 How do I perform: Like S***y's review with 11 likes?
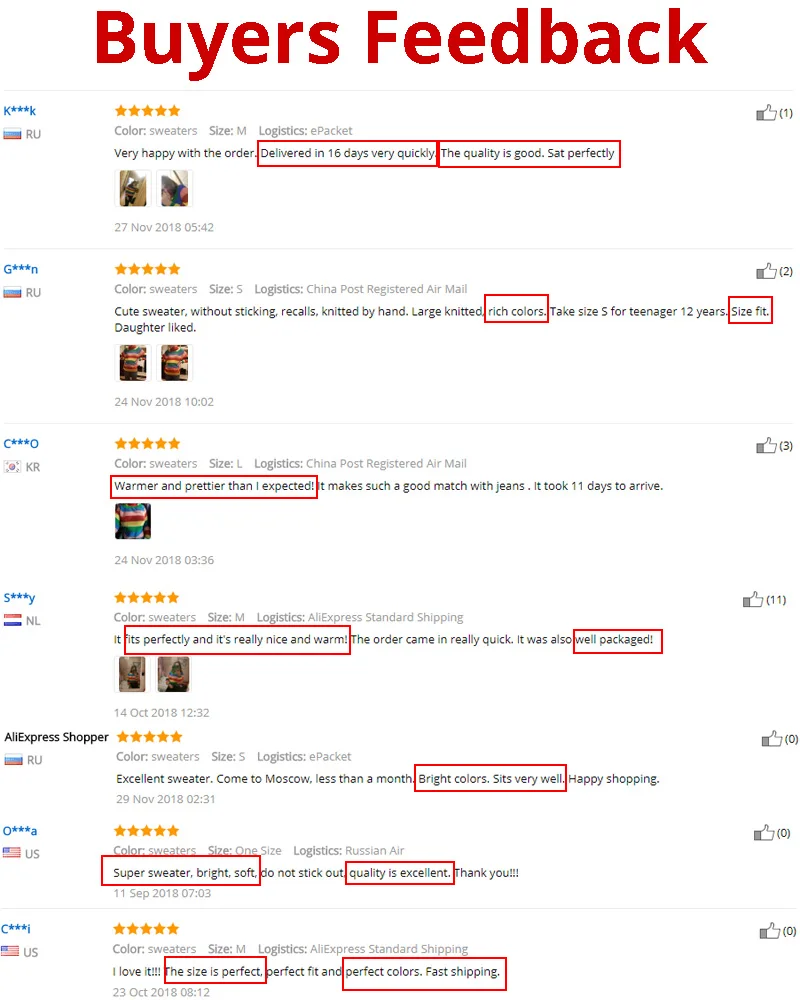coord(753,599)
